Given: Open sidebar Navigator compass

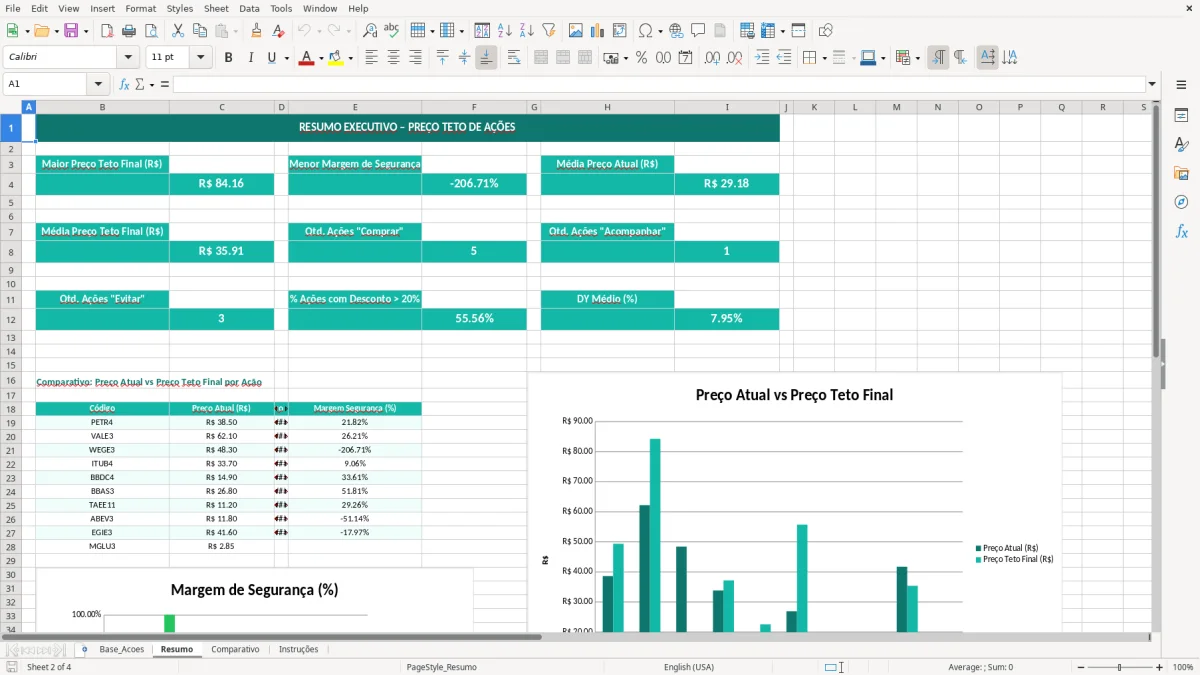Looking at the screenshot, I should click(1181, 202).
